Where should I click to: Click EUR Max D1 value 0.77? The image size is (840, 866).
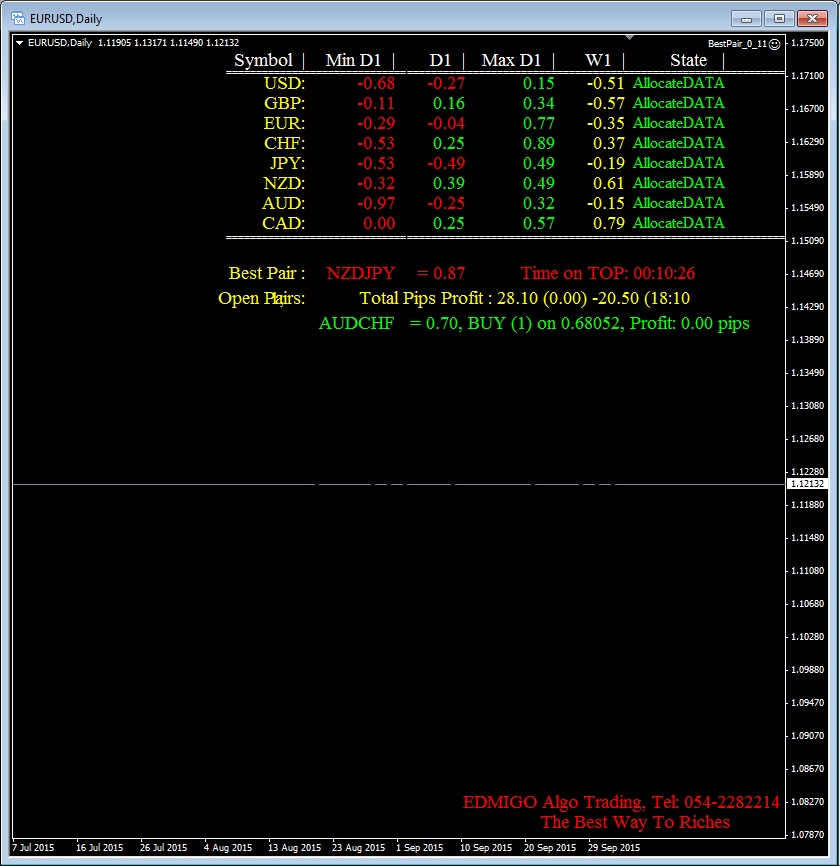coord(538,123)
